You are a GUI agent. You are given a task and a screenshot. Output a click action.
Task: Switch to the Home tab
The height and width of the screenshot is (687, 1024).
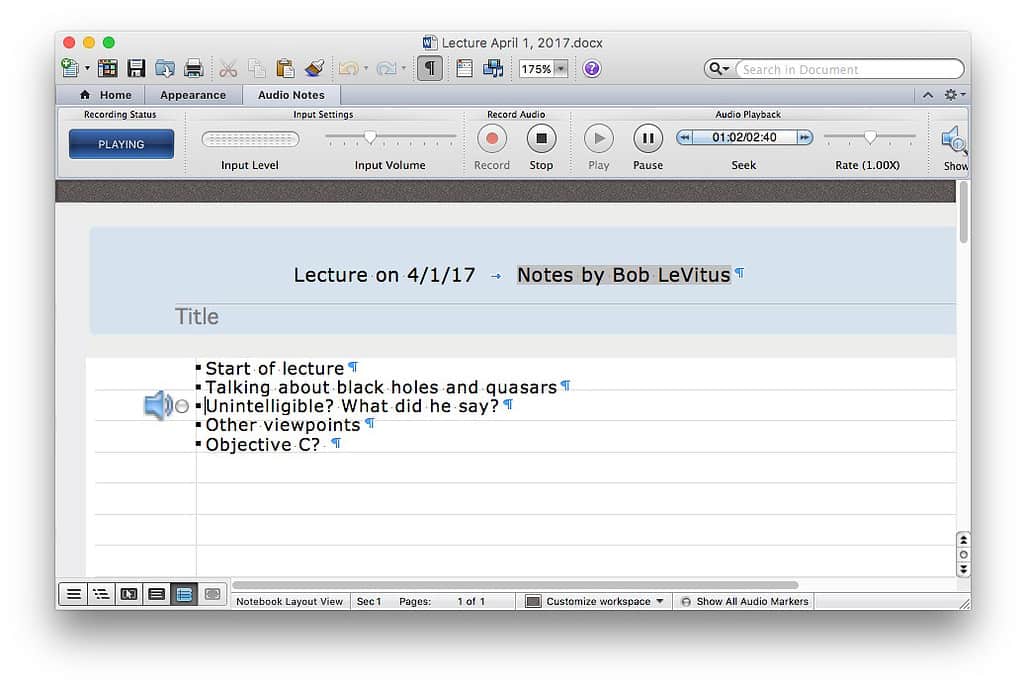pos(106,95)
